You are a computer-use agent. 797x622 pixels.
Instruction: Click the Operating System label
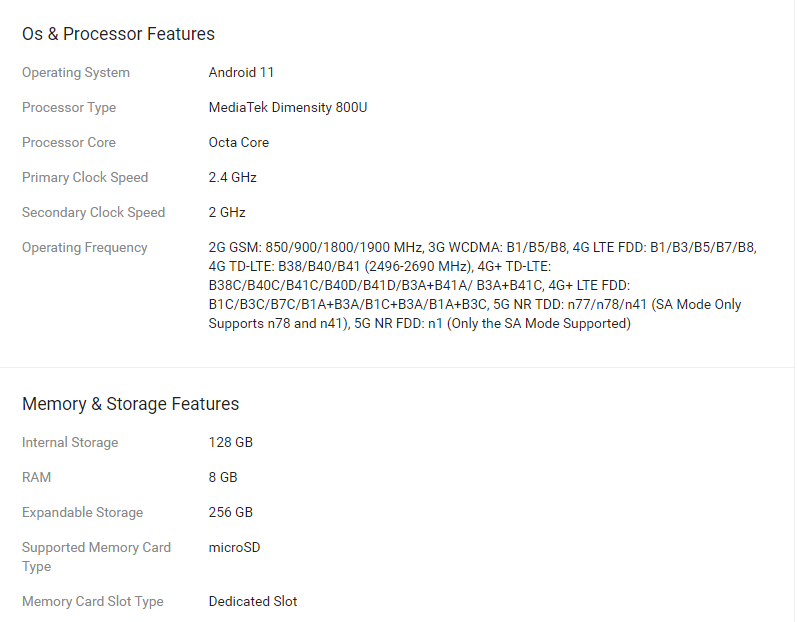(x=76, y=73)
